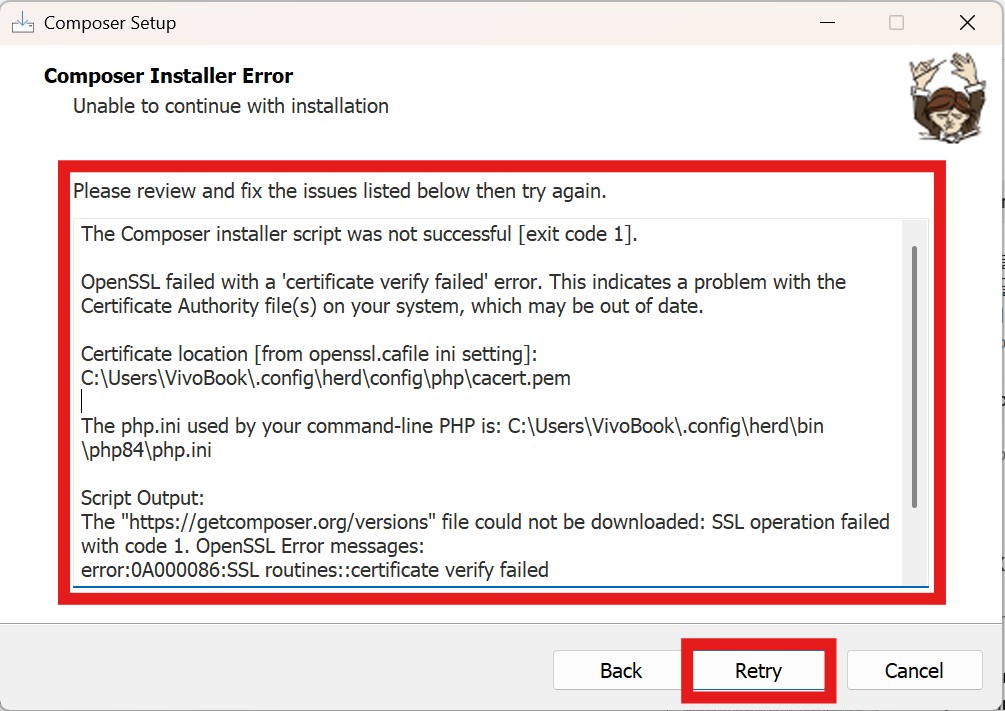Click the Composer Setup installer icon in title bar
The image size is (1005, 711).
click(x=23, y=22)
